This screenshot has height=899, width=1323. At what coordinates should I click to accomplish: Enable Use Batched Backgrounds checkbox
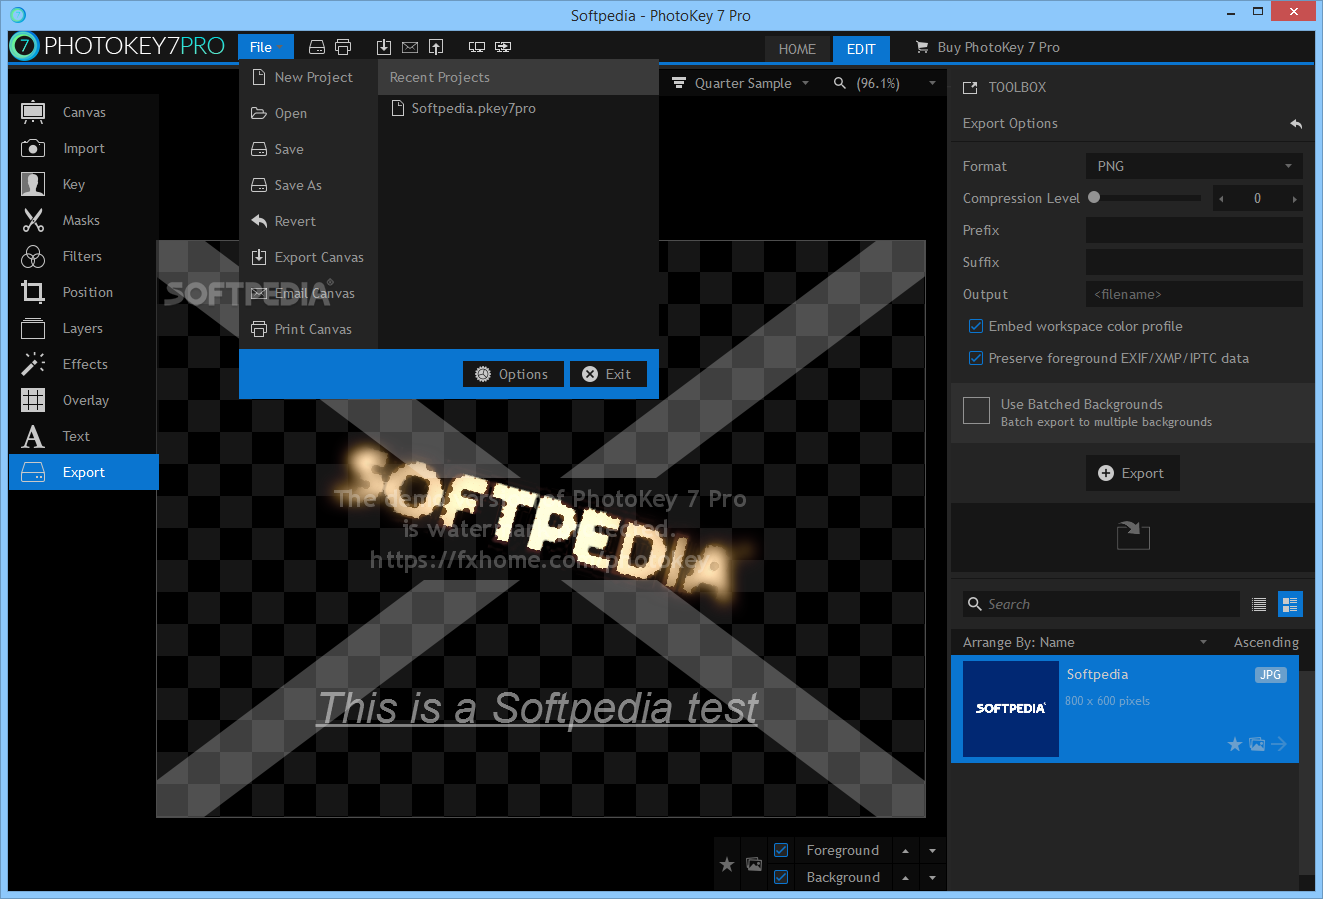[x=976, y=411]
